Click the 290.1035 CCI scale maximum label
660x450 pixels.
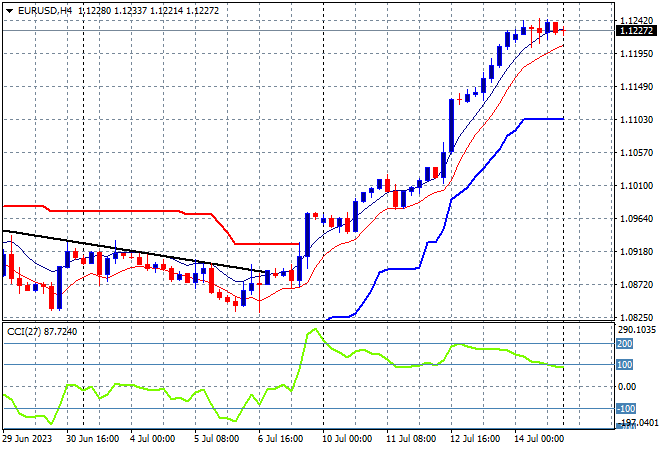point(638,330)
